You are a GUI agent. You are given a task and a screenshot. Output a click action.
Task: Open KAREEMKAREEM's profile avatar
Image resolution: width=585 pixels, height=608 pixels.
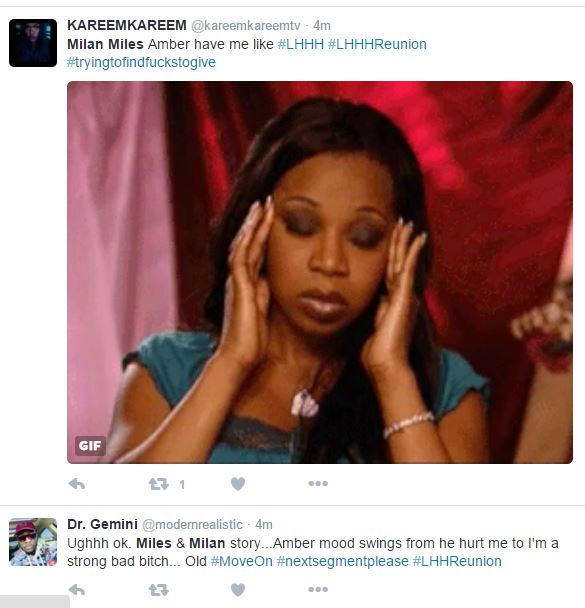pyautogui.click(x=33, y=43)
